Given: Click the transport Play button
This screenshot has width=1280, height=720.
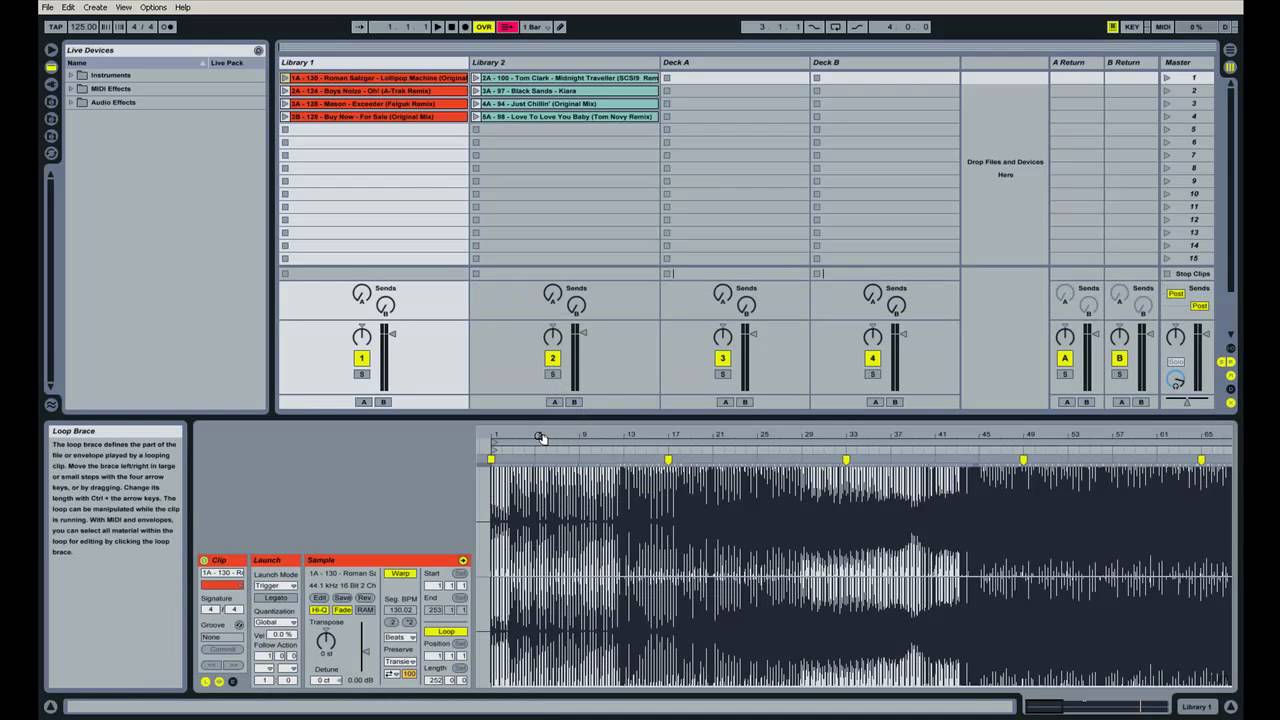Looking at the screenshot, I should pos(438,27).
